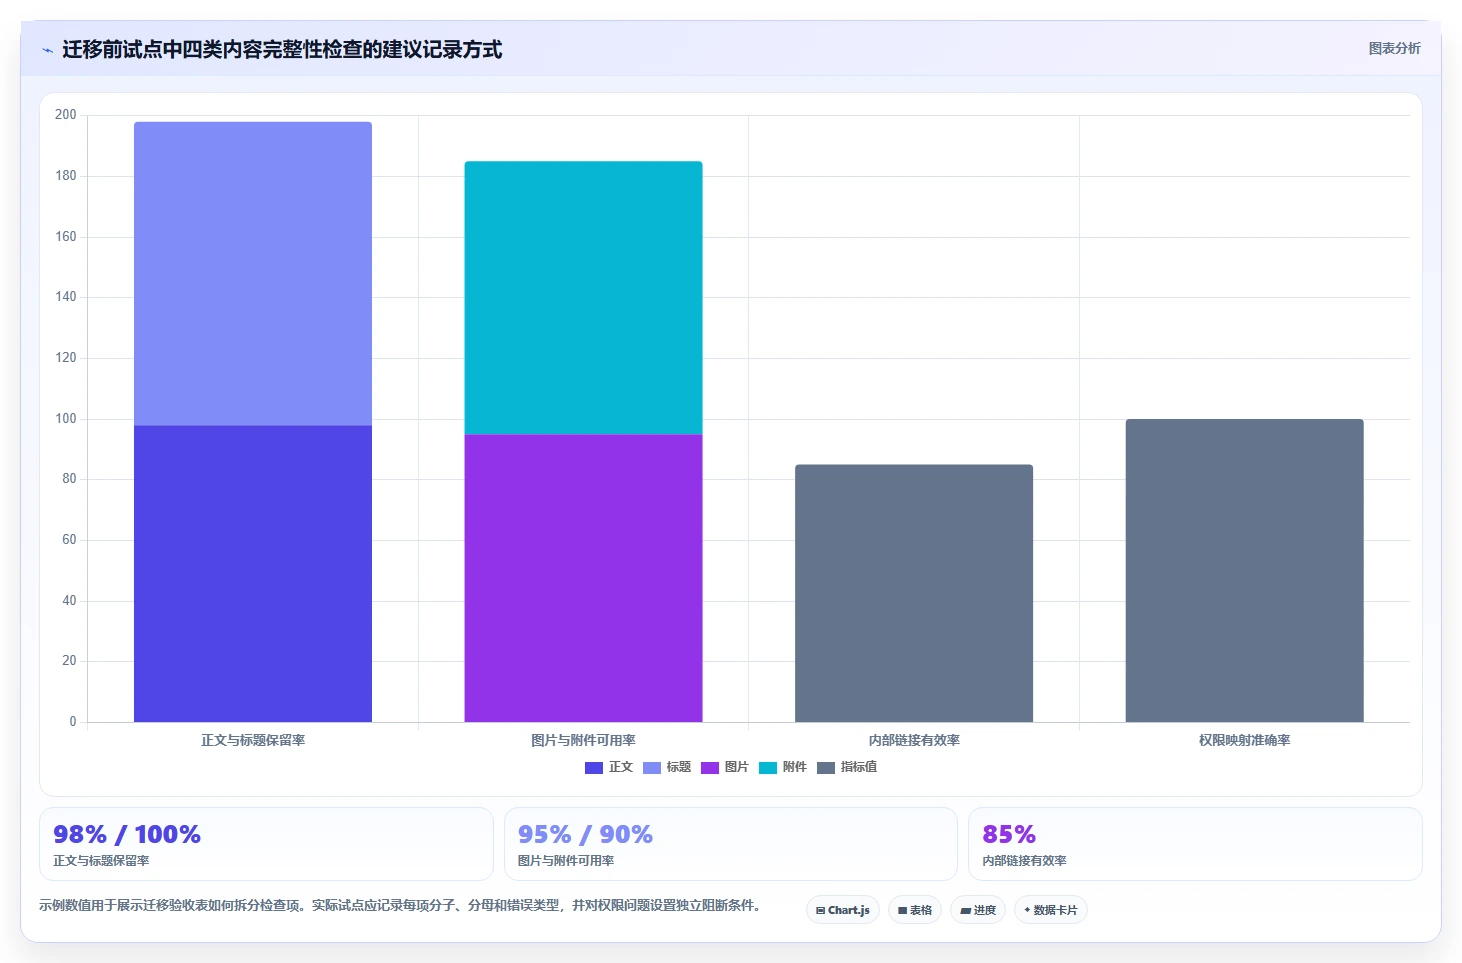Viewport: 1462px width, 963px height.
Task: Select the cyan 附件 bar segment
Action: coord(583,298)
